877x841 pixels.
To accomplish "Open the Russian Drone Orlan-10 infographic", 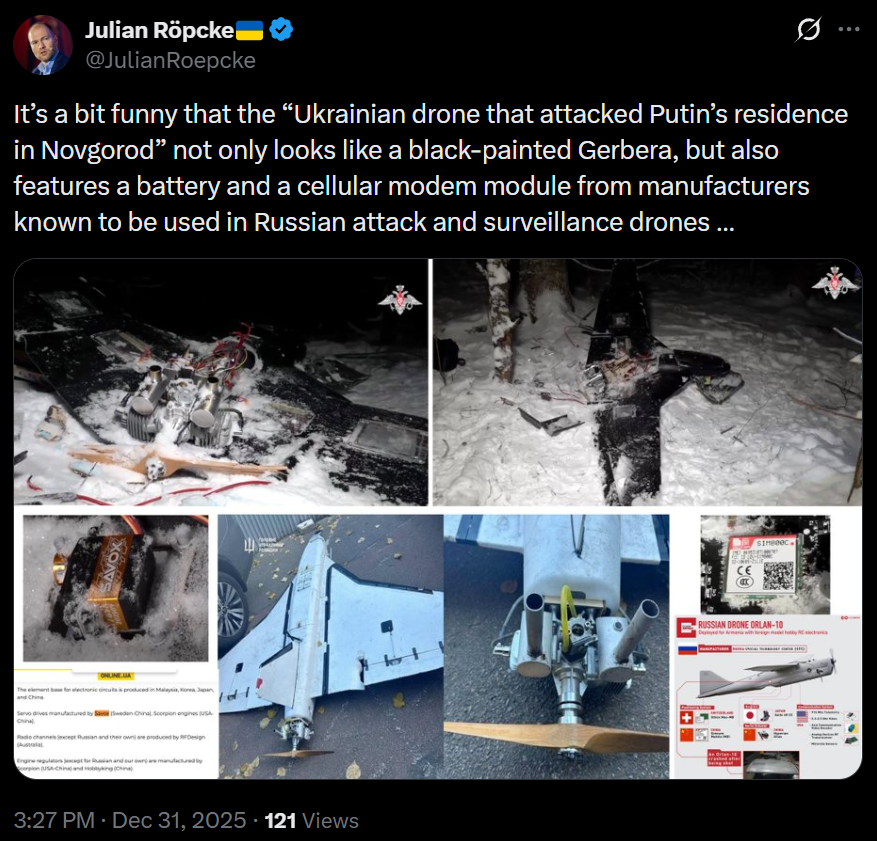I will 768,697.
